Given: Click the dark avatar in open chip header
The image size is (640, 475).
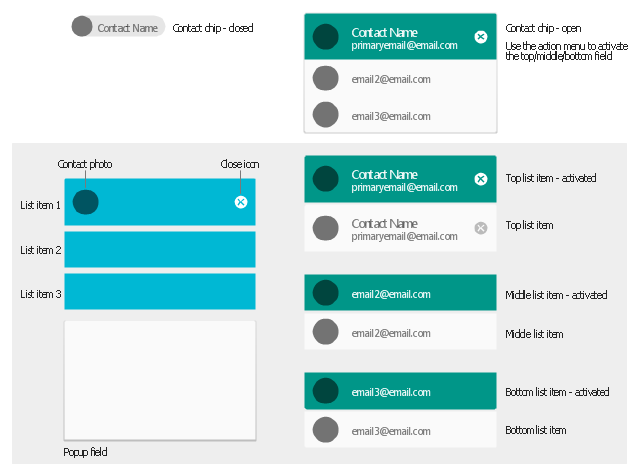Looking at the screenshot, I should [x=325, y=37].
